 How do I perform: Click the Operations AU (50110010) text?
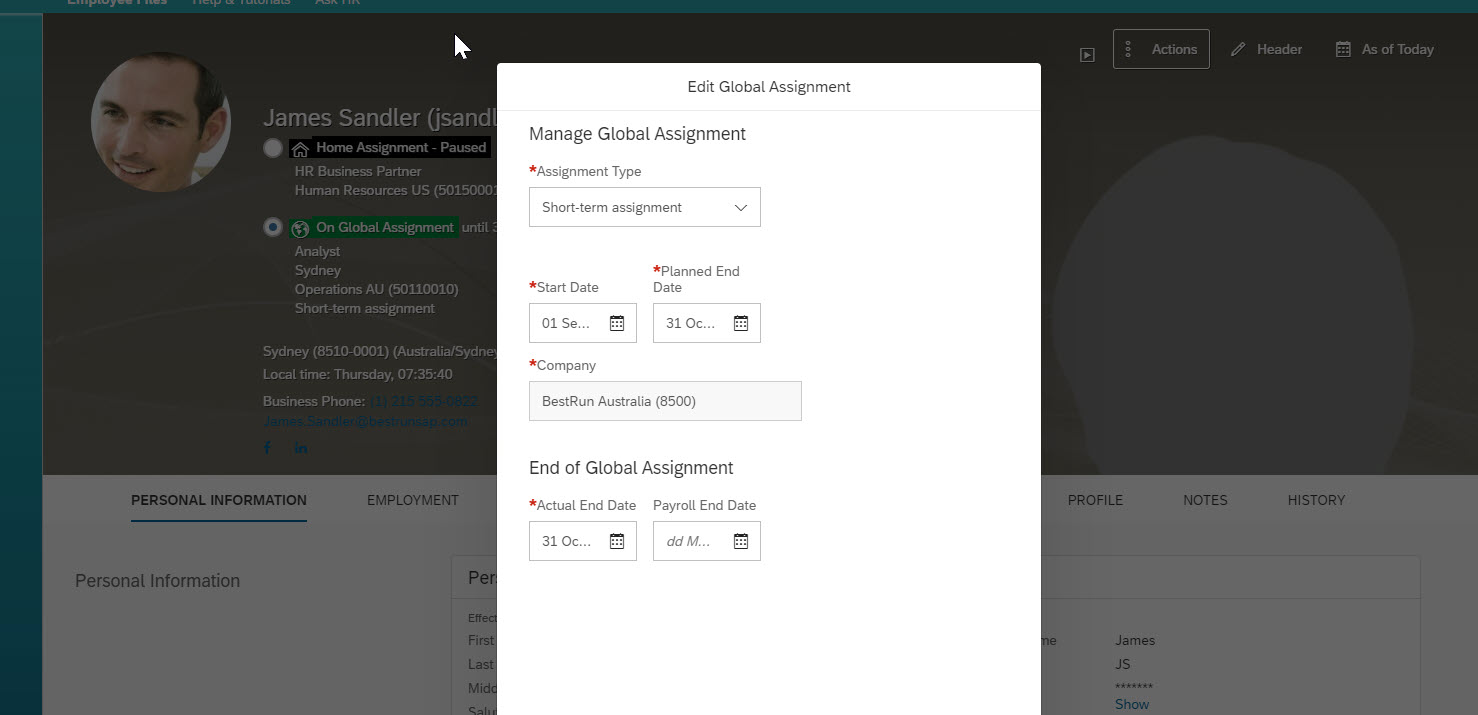376,289
